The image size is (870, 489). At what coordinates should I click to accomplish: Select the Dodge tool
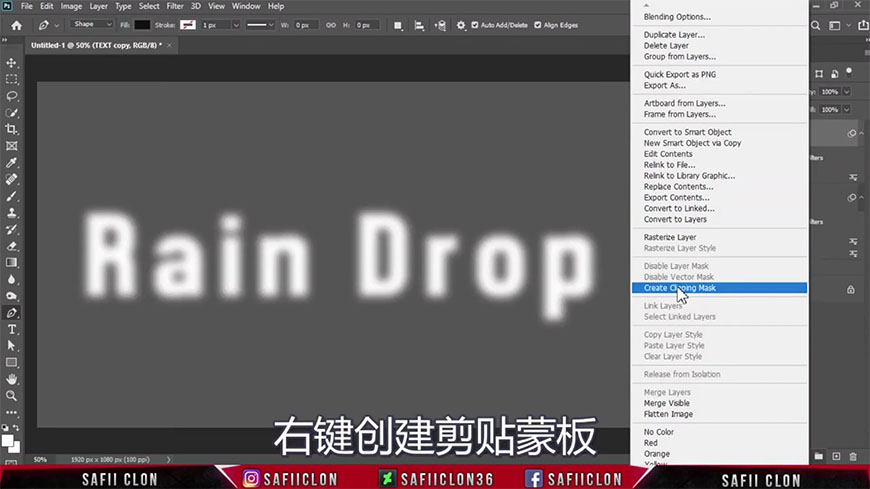coord(11,296)
